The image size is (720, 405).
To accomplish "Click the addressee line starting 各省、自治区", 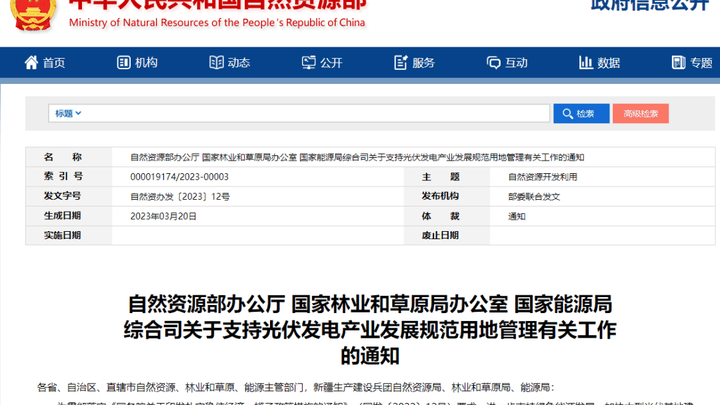I will [296, 388].
